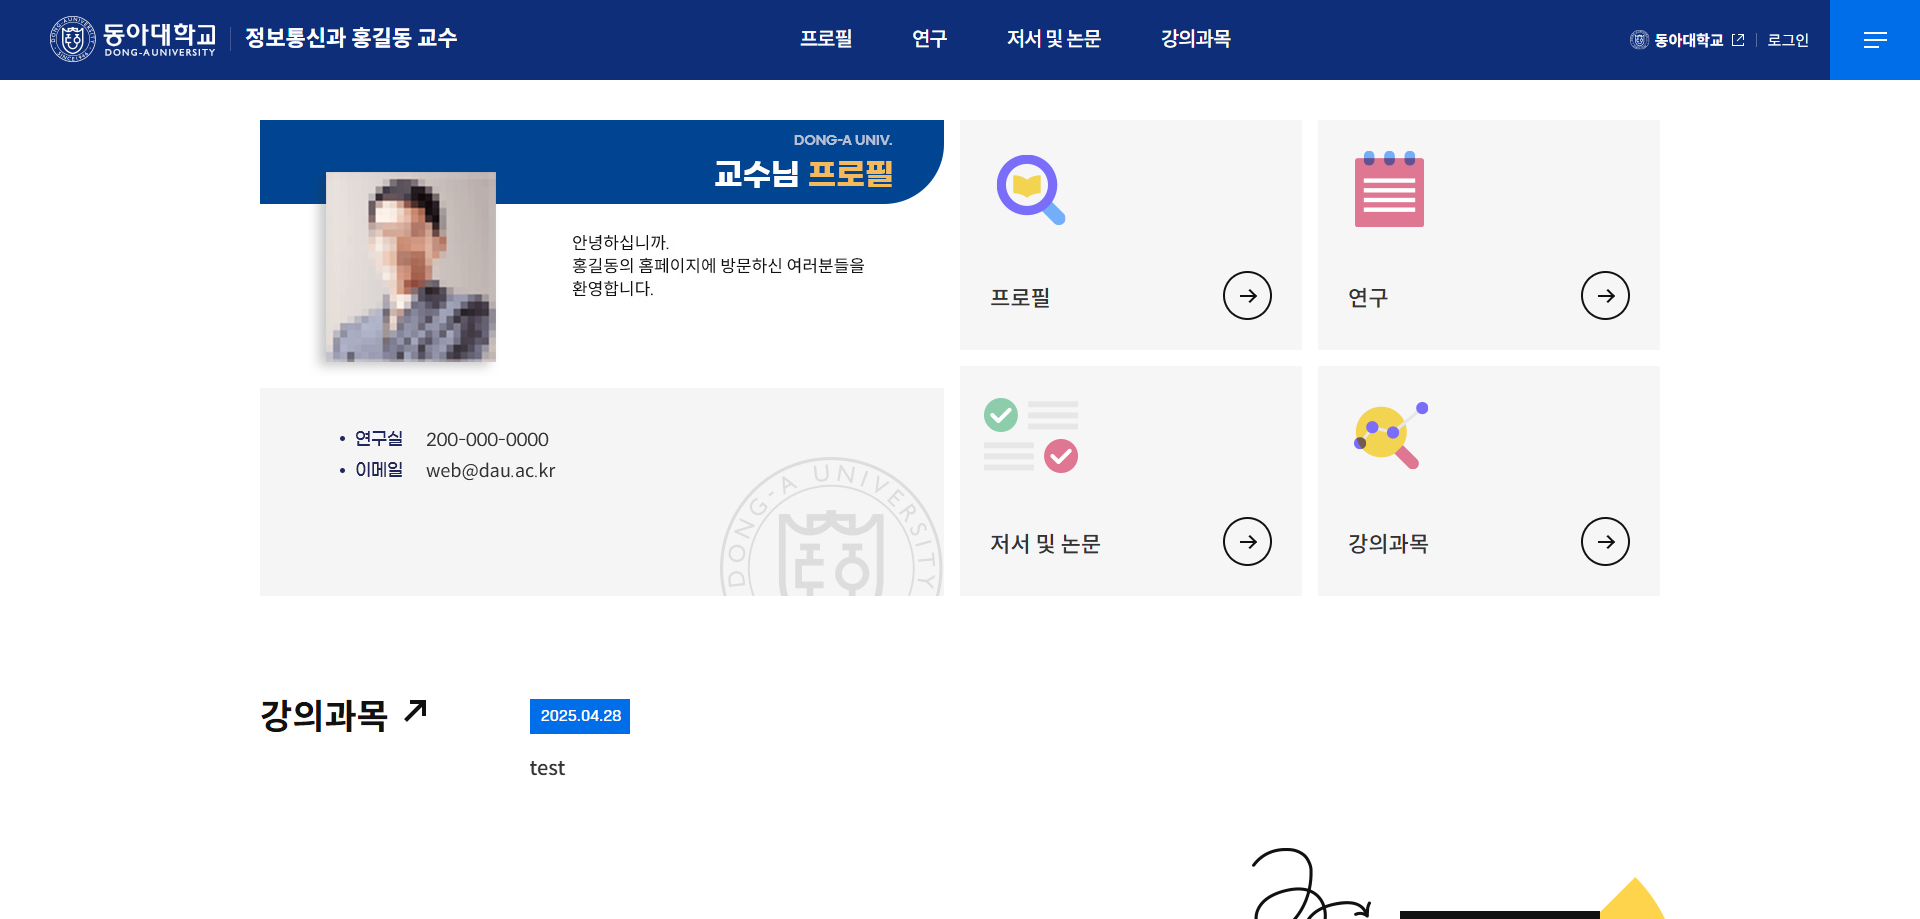Click the arrow circle in 프로필 card
This screenshot has height=919, width=1920.
pyautogui.click(x=1247, y=296)
